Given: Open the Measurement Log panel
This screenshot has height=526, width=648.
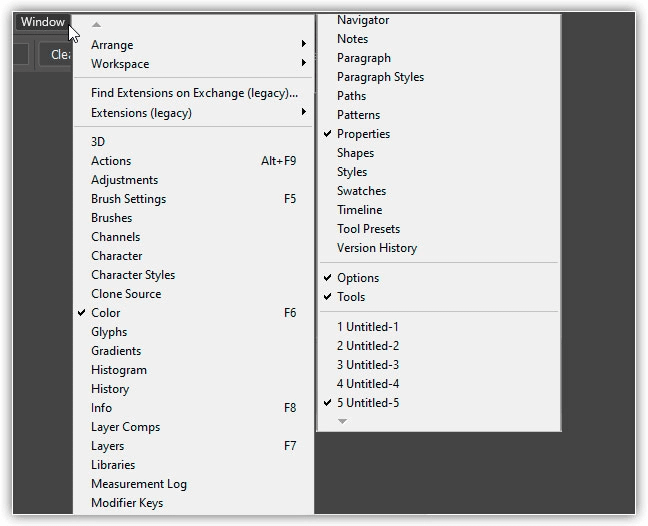Looking at the screenshot, I should [x=193, y=484].
